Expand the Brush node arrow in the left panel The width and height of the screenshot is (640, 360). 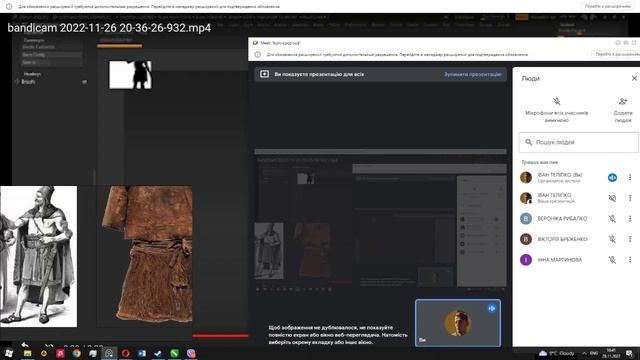(x=17, y=82)
